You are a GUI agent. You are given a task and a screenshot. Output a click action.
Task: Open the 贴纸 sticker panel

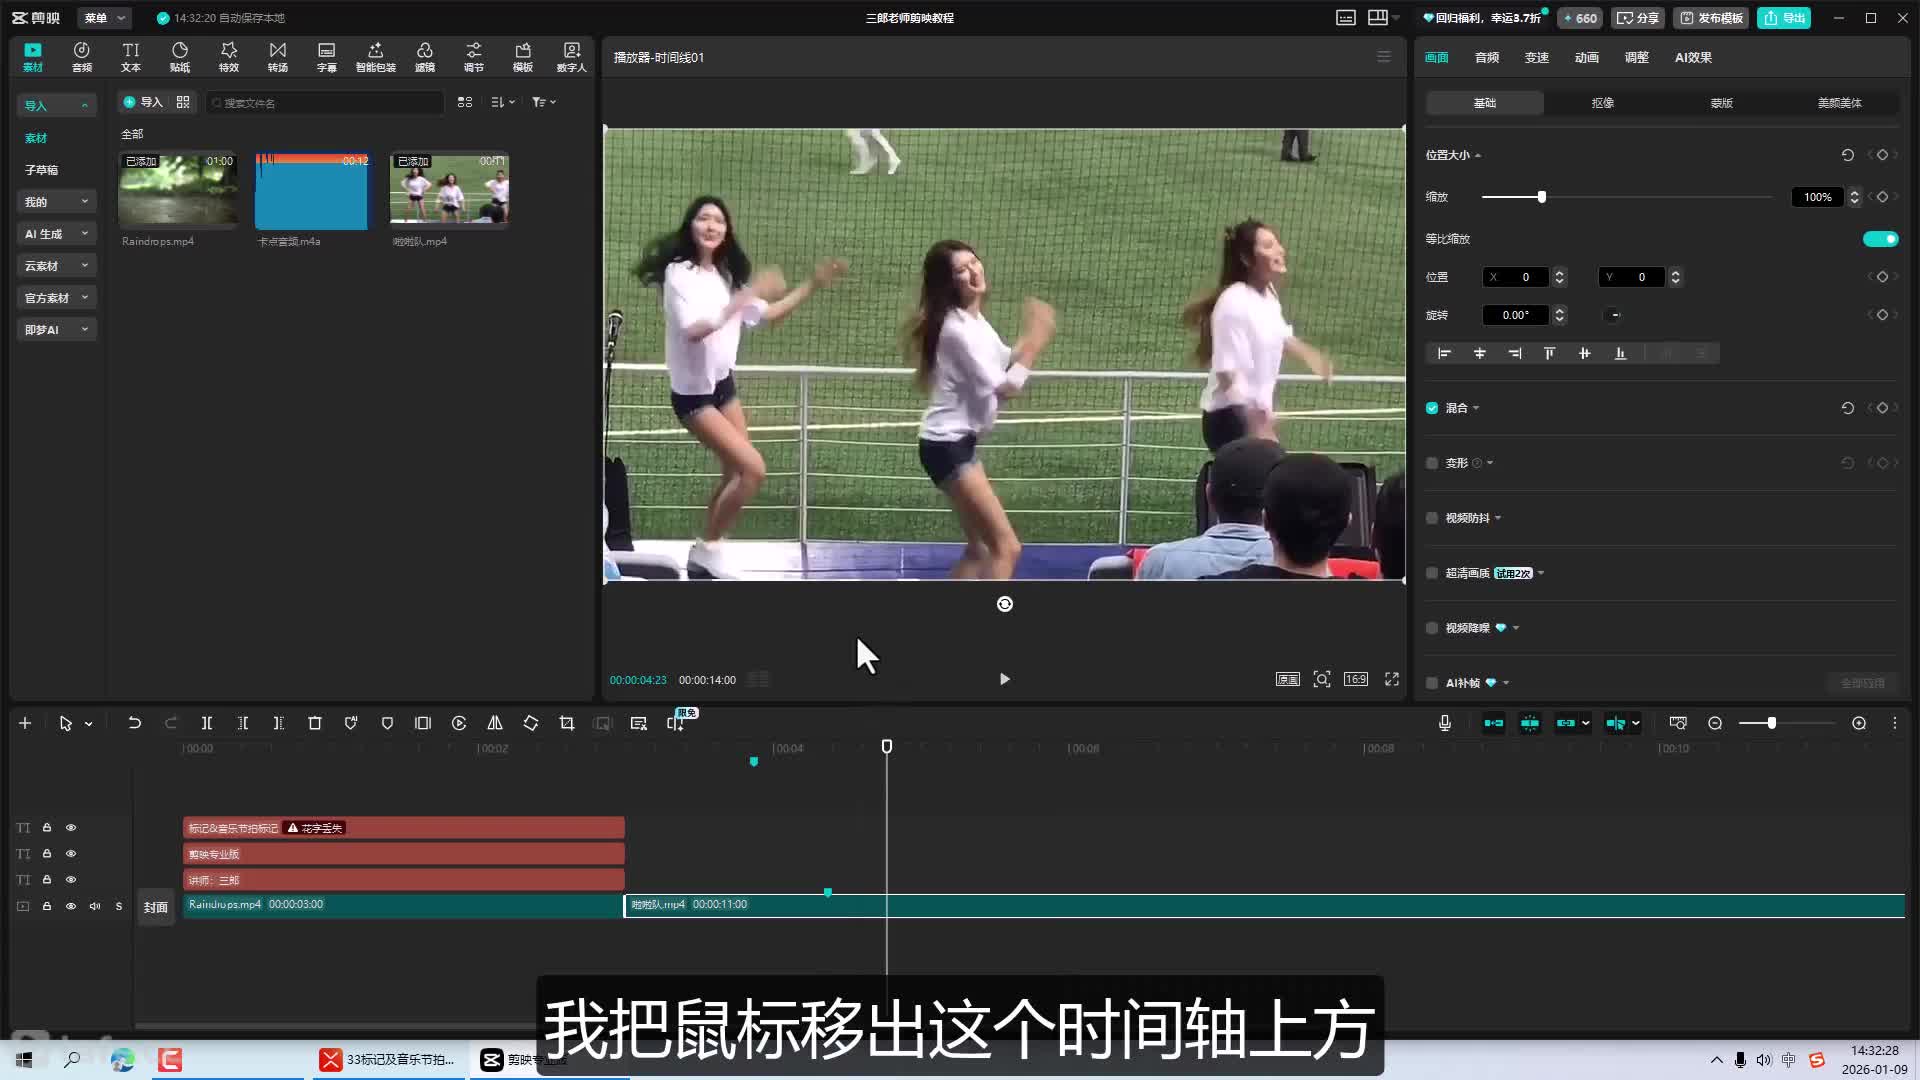[x=180, y=56]
